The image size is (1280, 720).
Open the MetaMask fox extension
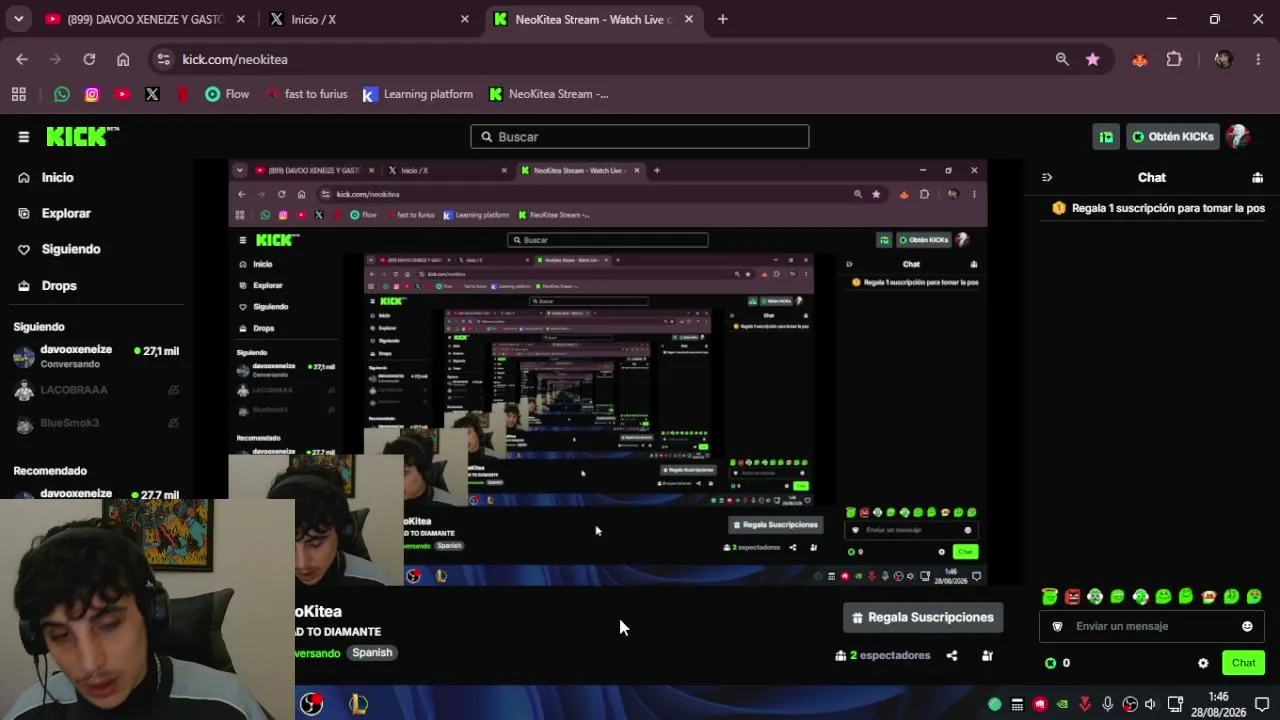1139,59
